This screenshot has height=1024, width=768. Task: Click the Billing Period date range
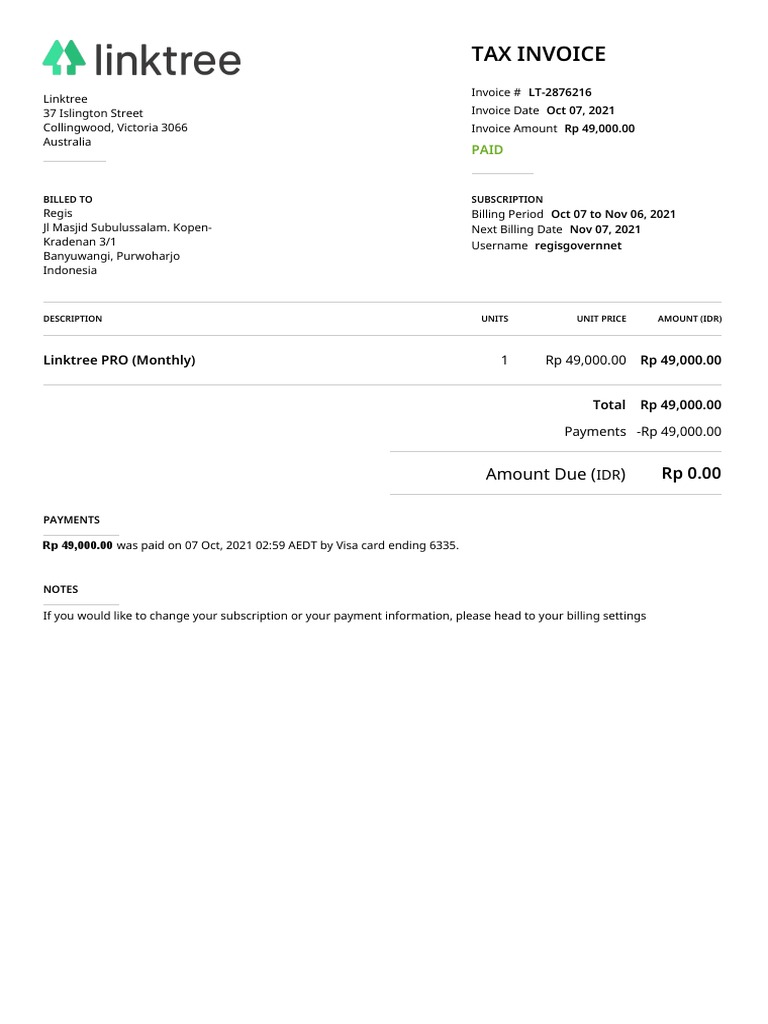[x=613, y=214]
